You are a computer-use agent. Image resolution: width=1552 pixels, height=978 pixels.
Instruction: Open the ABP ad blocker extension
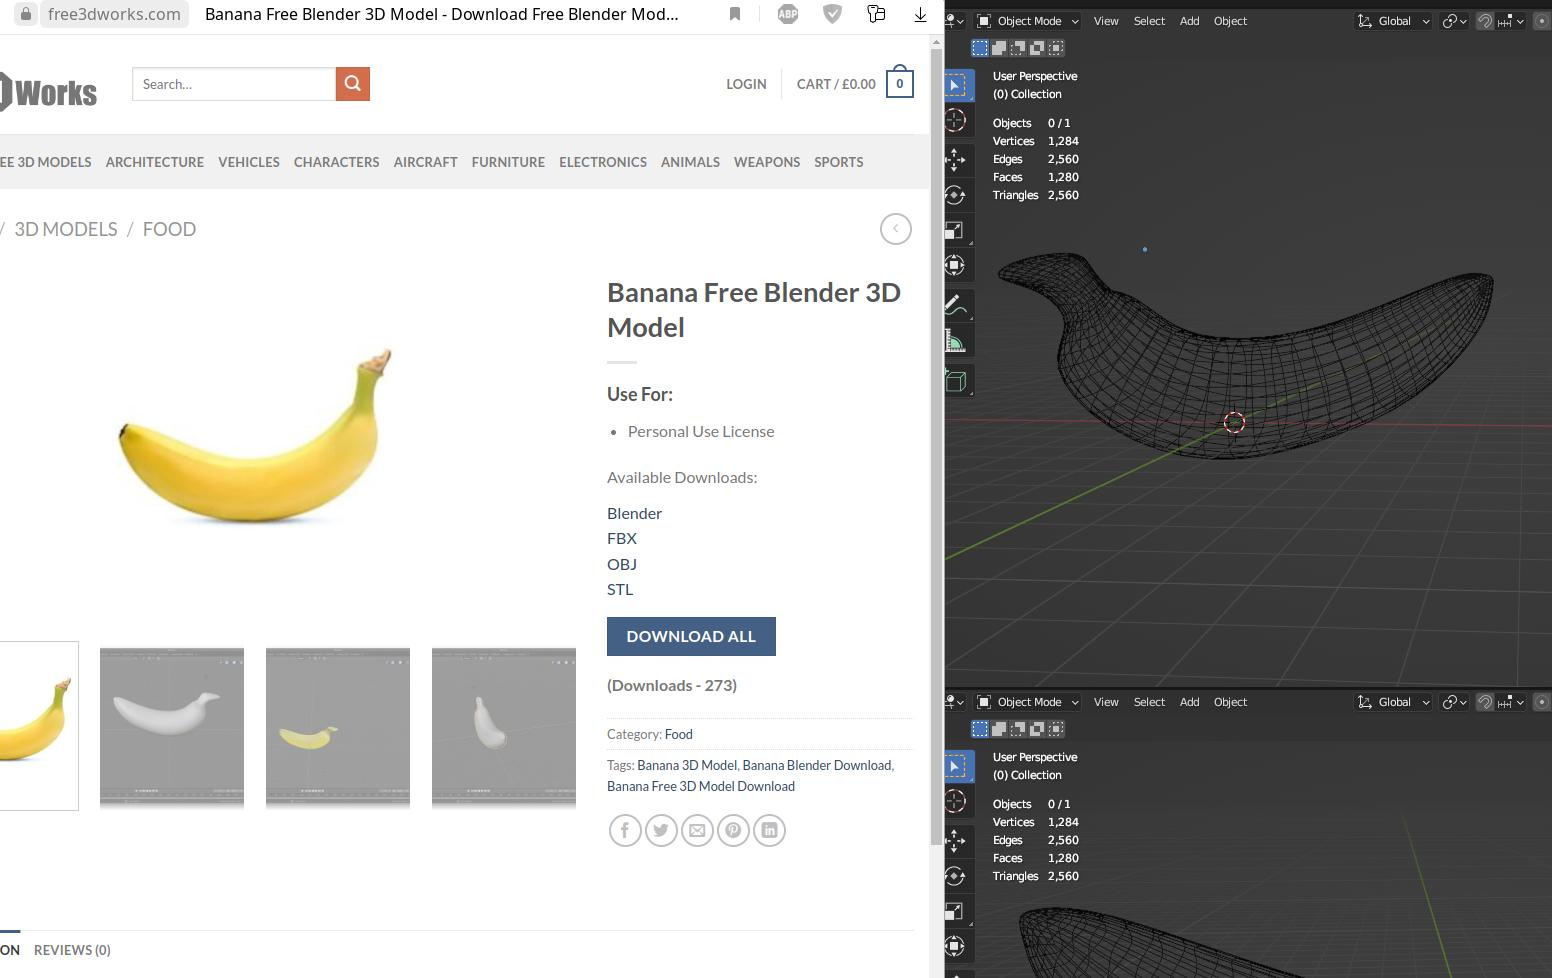click(x=788, y=14)
